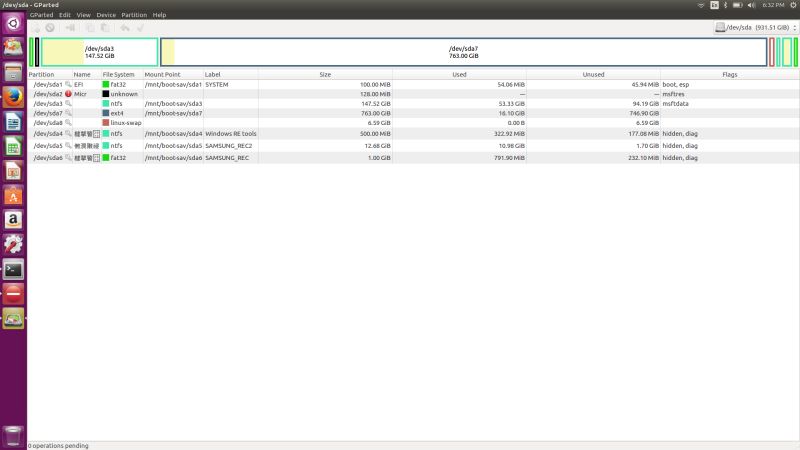The height and width of the screenshot is (450, 800).
Task: Select the /dev/sda7 block in the disk map
Action: point(463,52)
